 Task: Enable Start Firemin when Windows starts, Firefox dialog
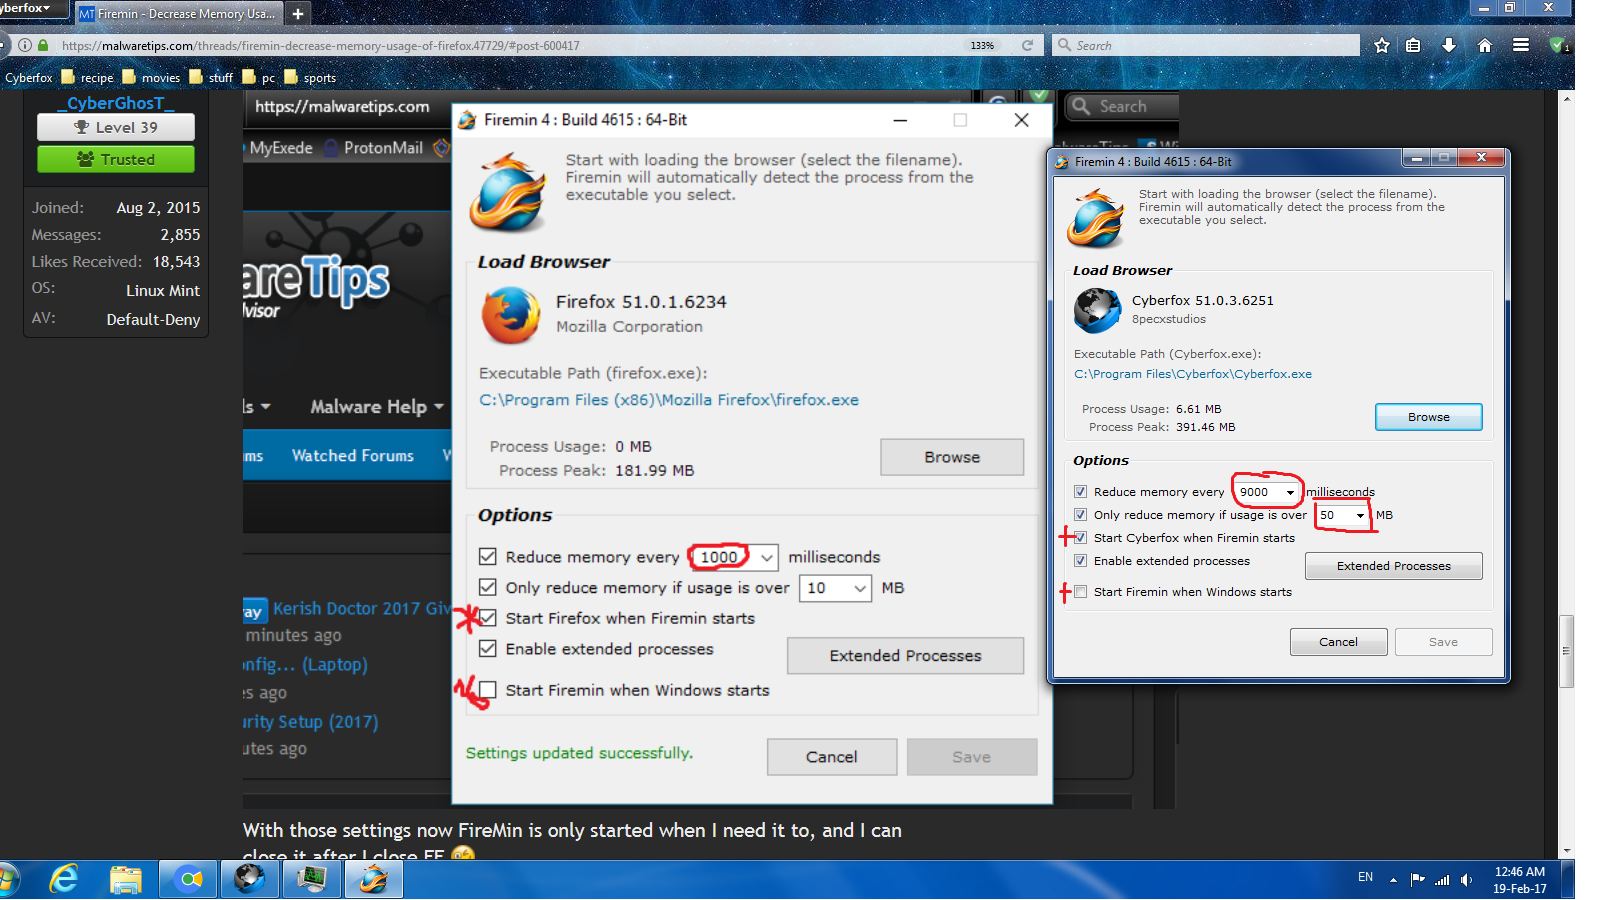488,690
